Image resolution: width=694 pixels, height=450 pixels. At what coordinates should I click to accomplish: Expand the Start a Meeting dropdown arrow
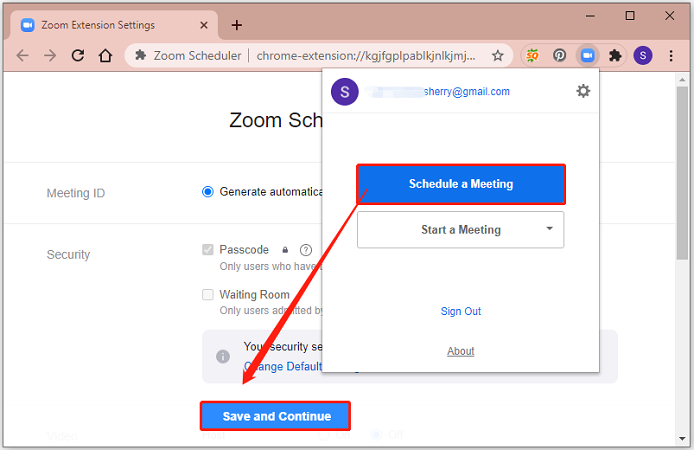549,229
